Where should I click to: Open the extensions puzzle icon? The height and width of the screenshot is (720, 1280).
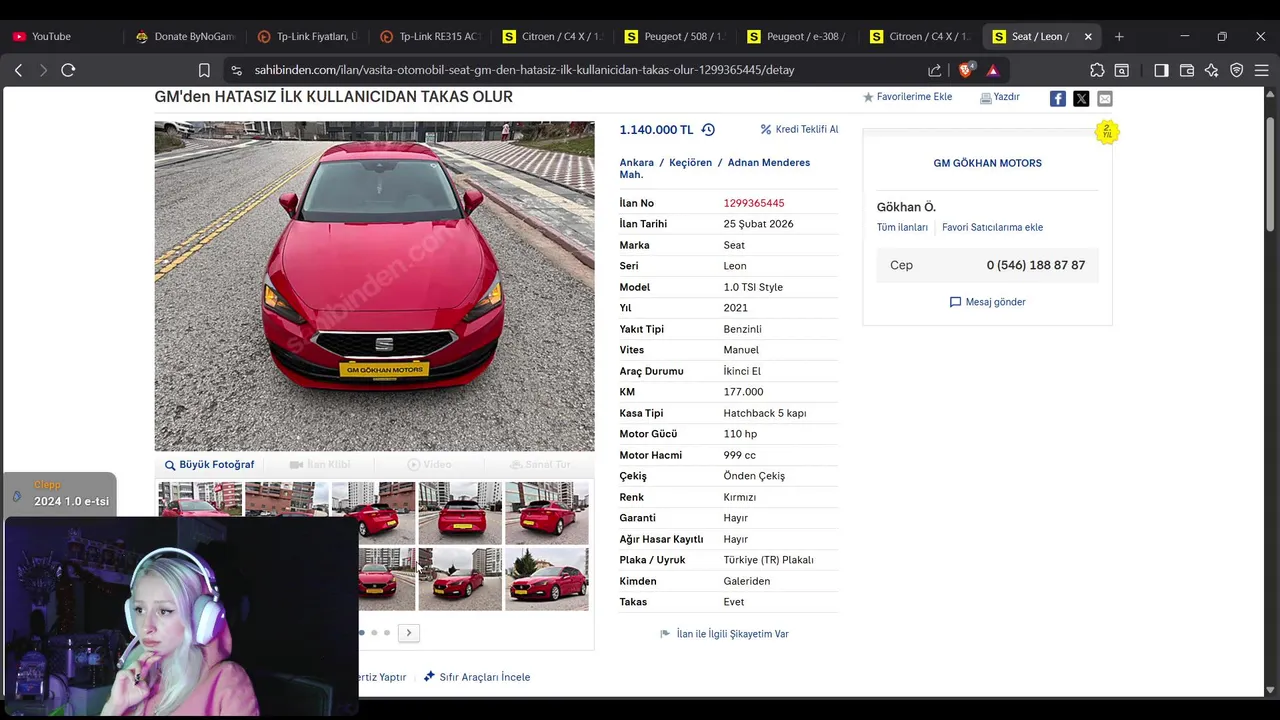(x=1097, y=70)
